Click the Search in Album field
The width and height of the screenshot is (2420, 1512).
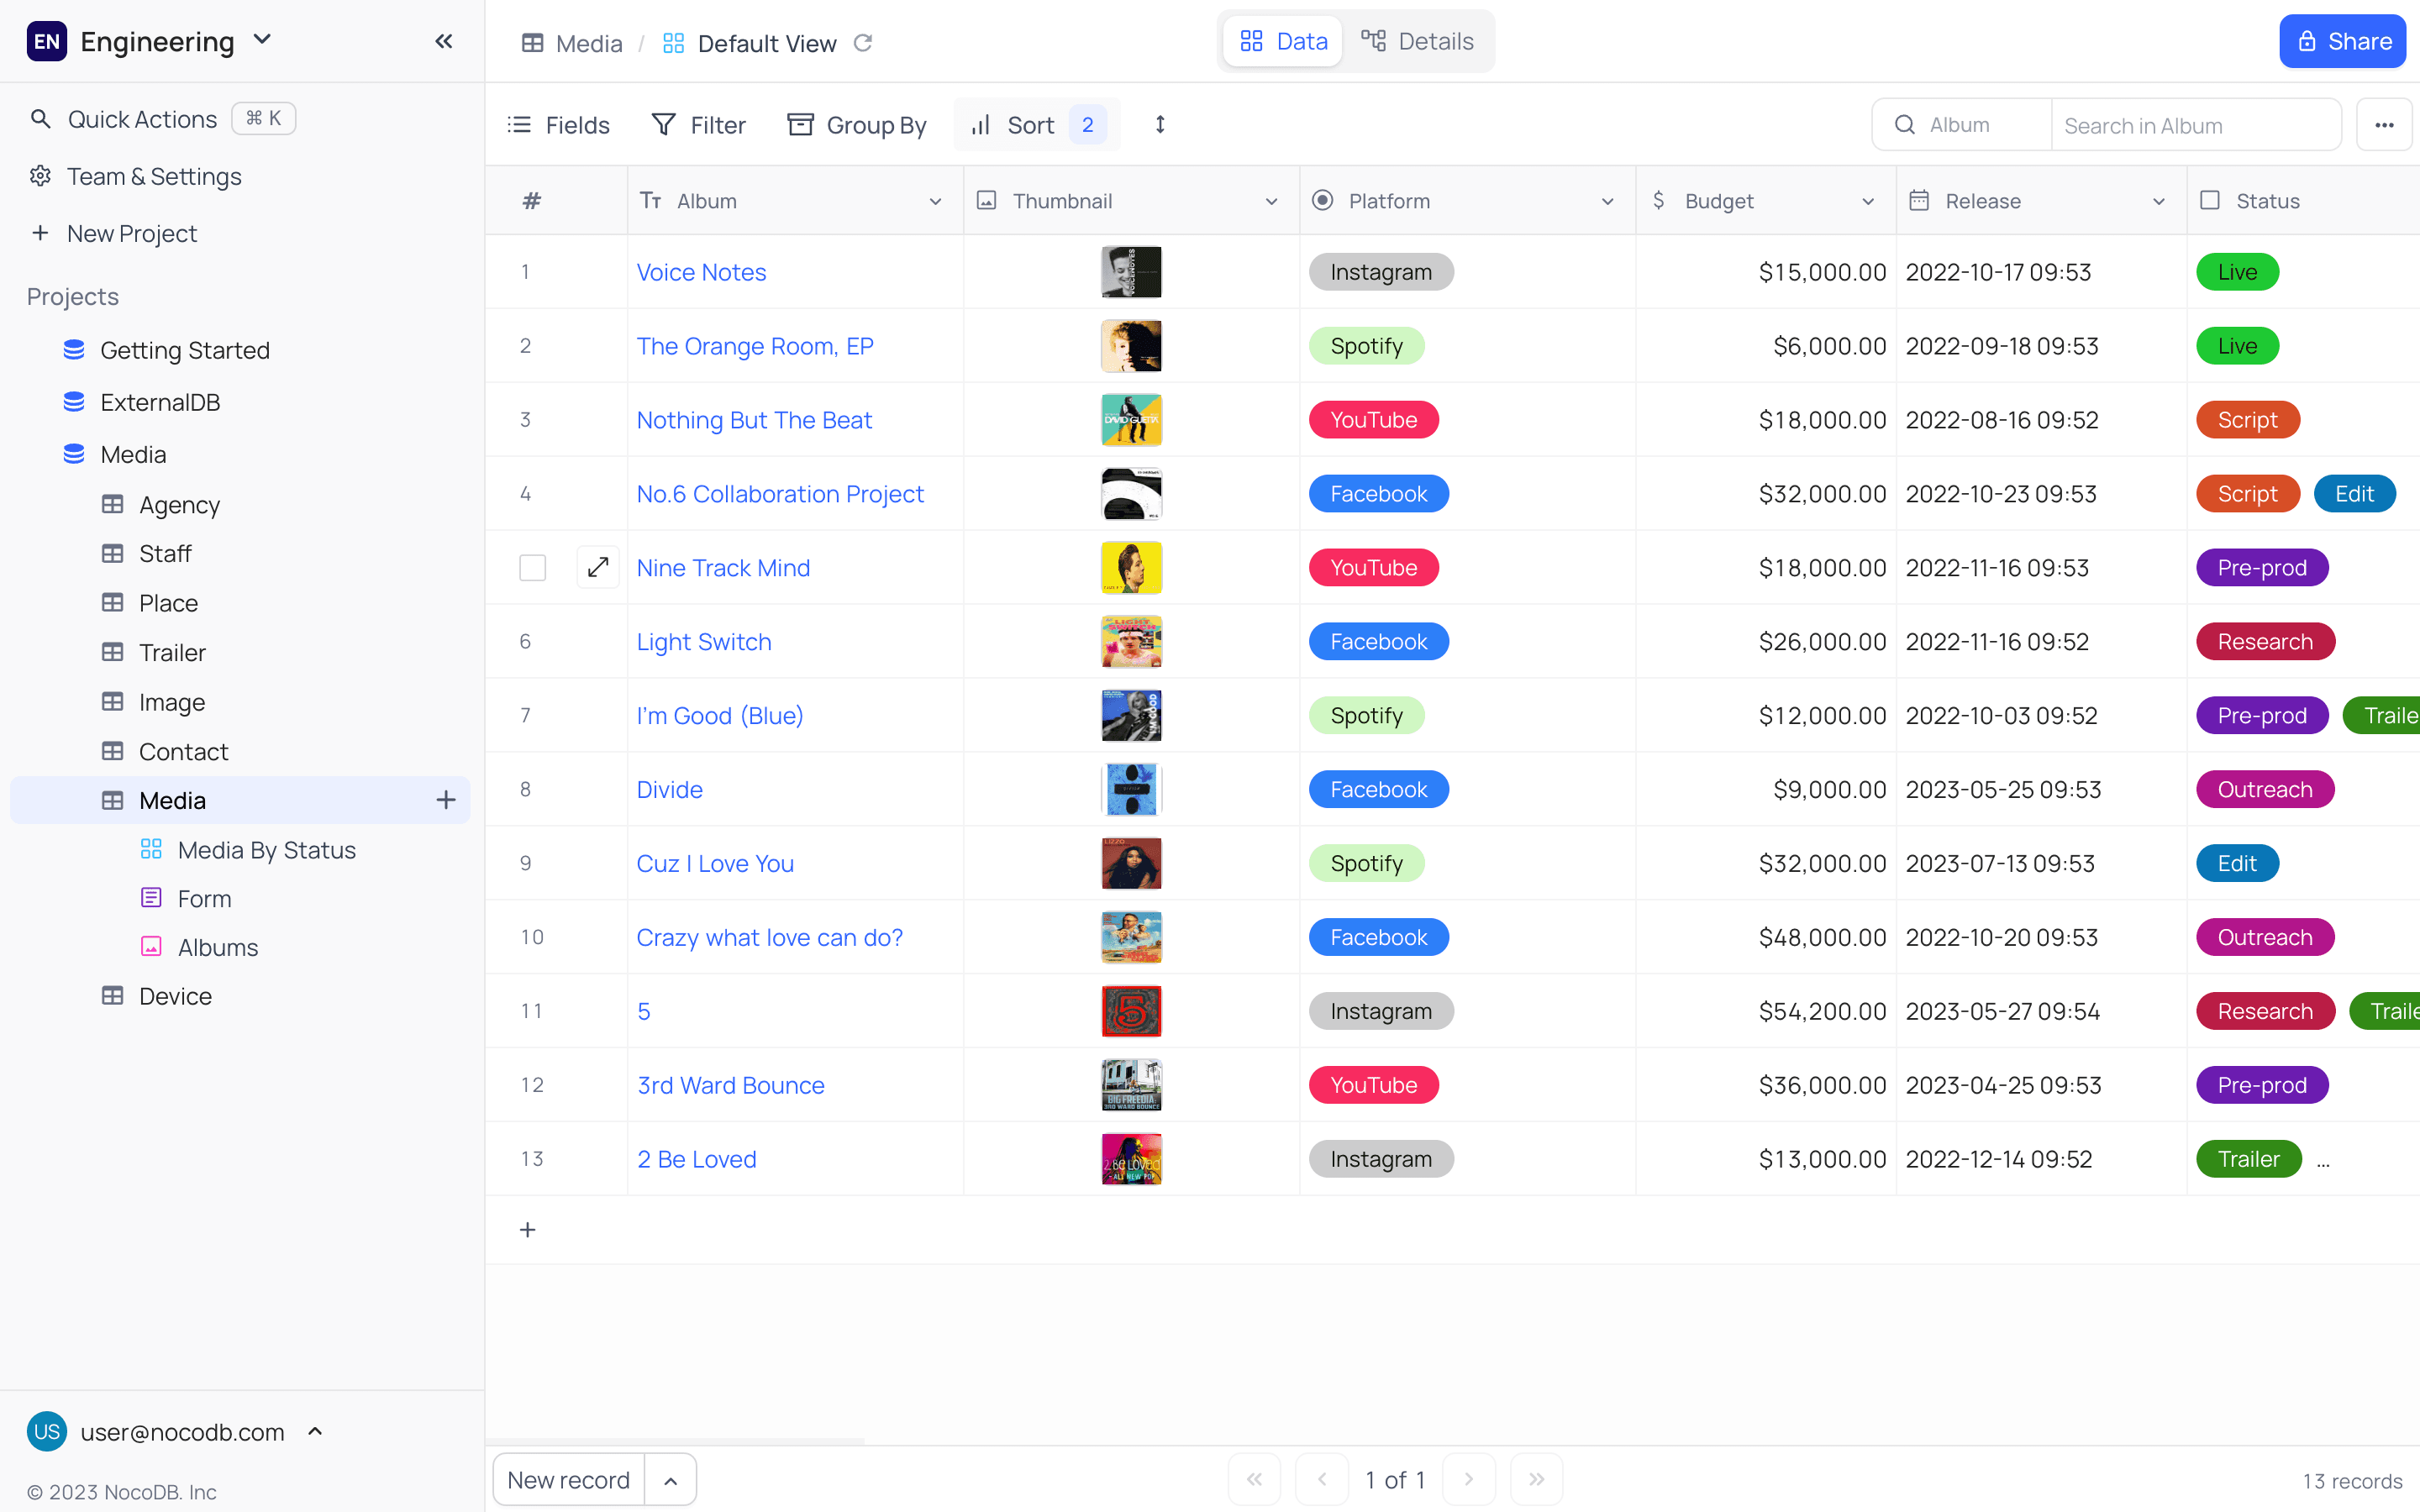coord(2194,125)
